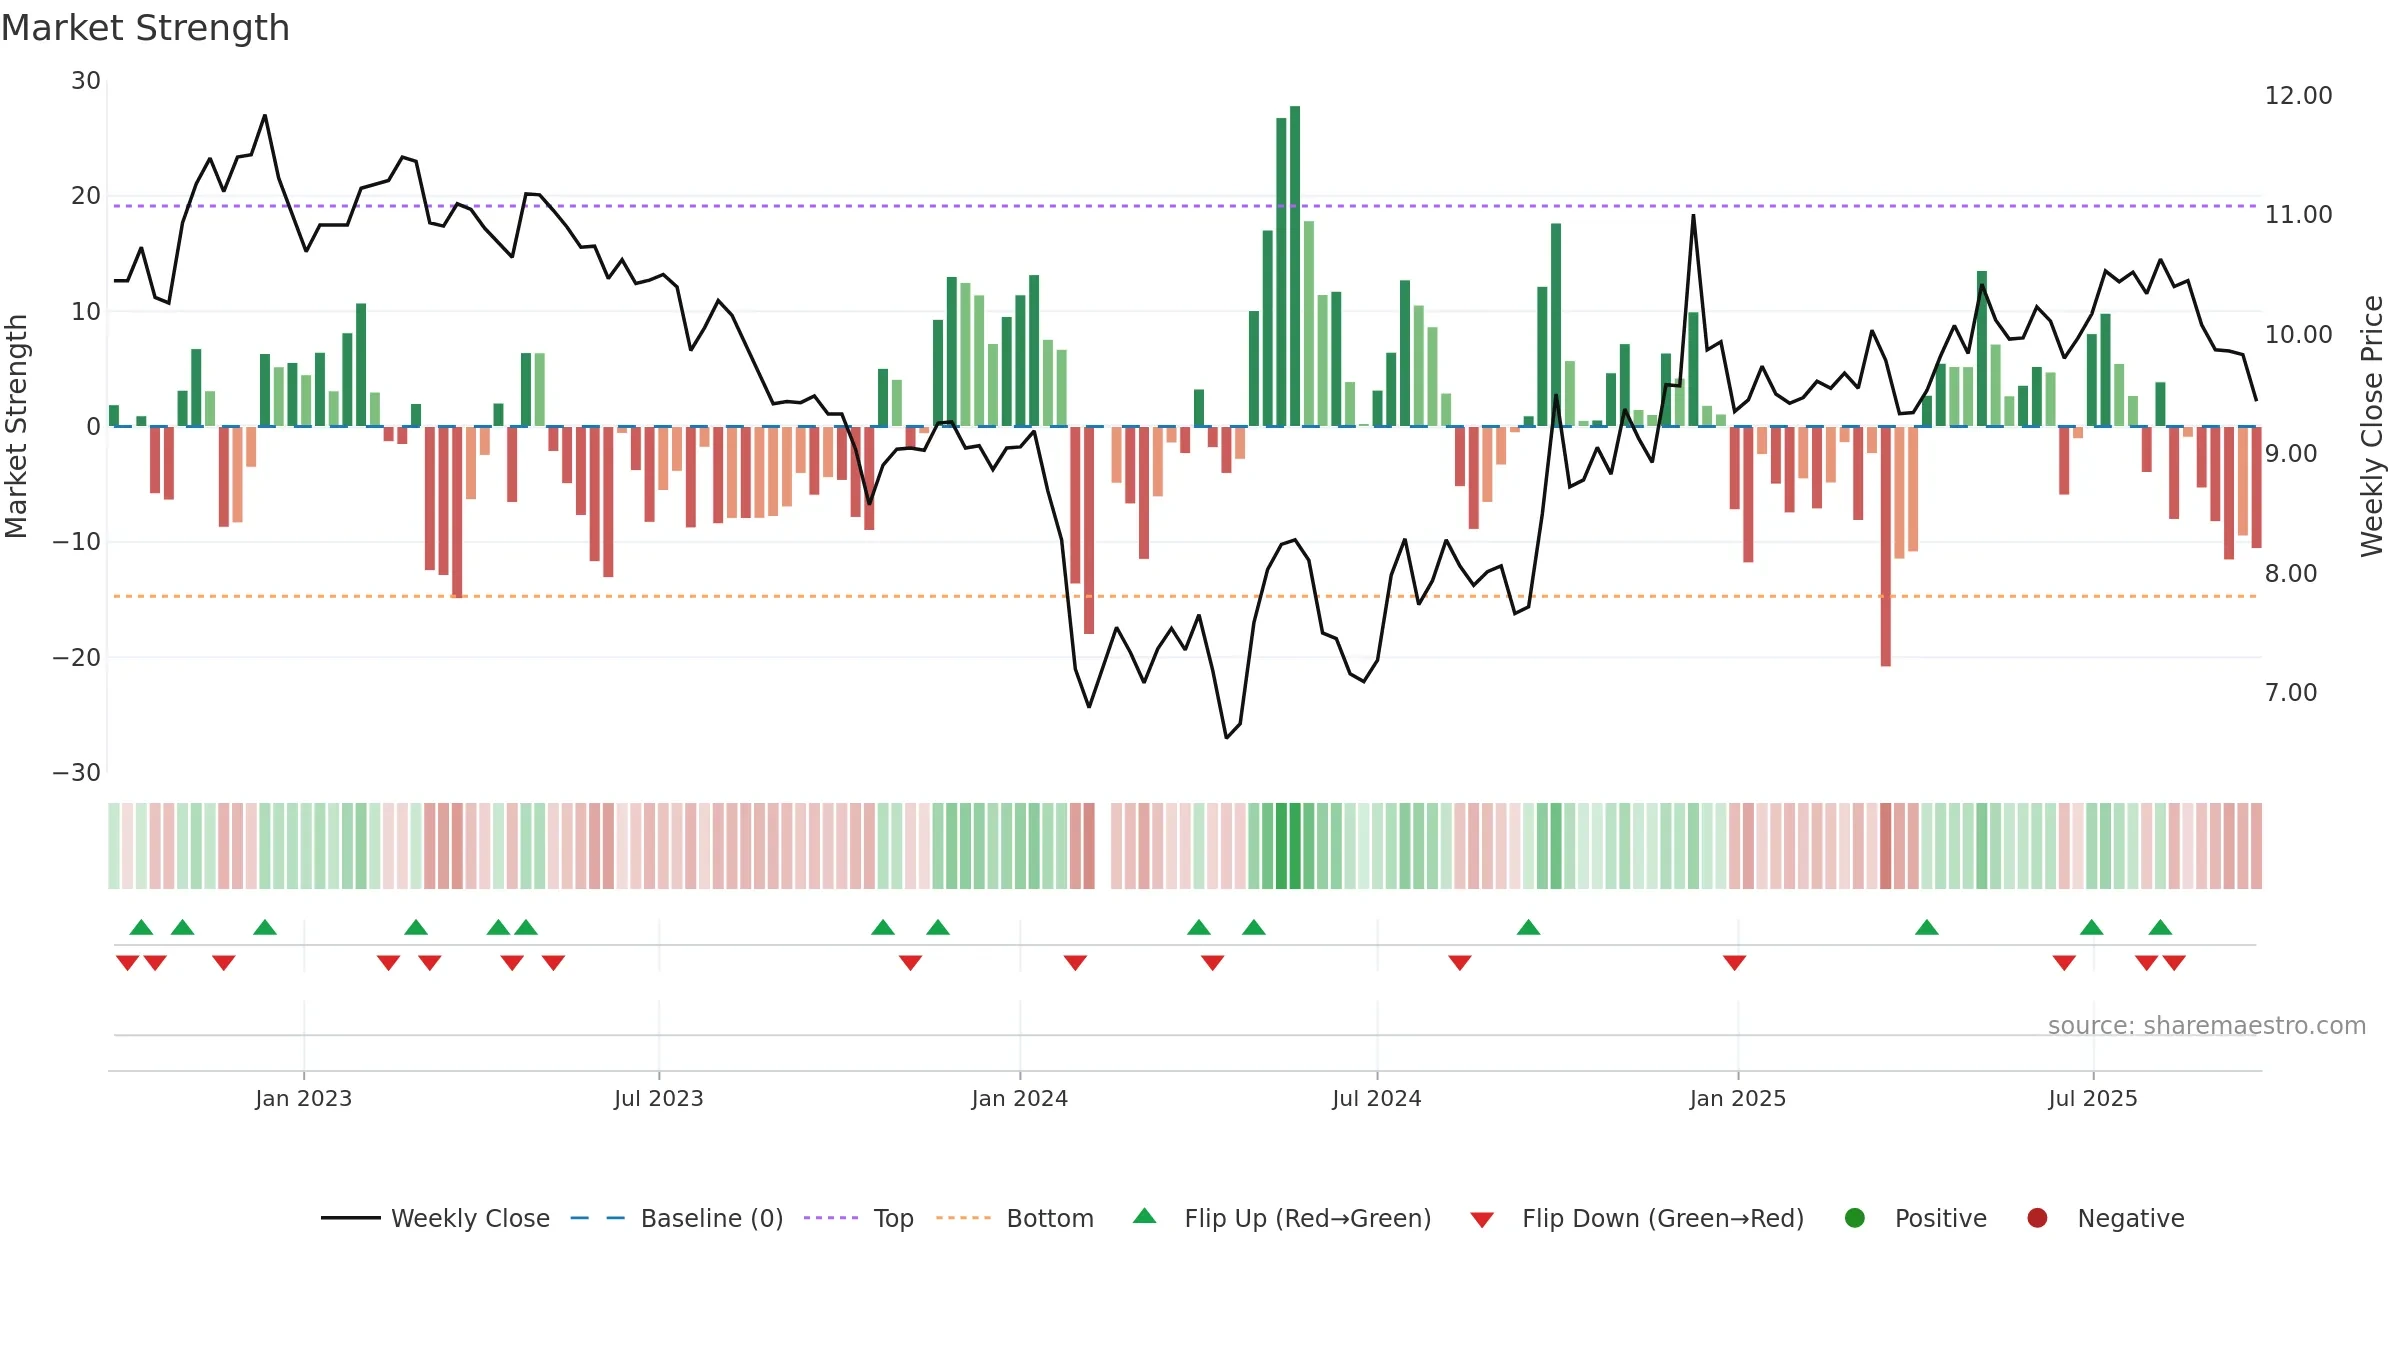2400x1350 pixels.
Task: Toggle the Top dotted line legend entry
Action: [859, 1218]
